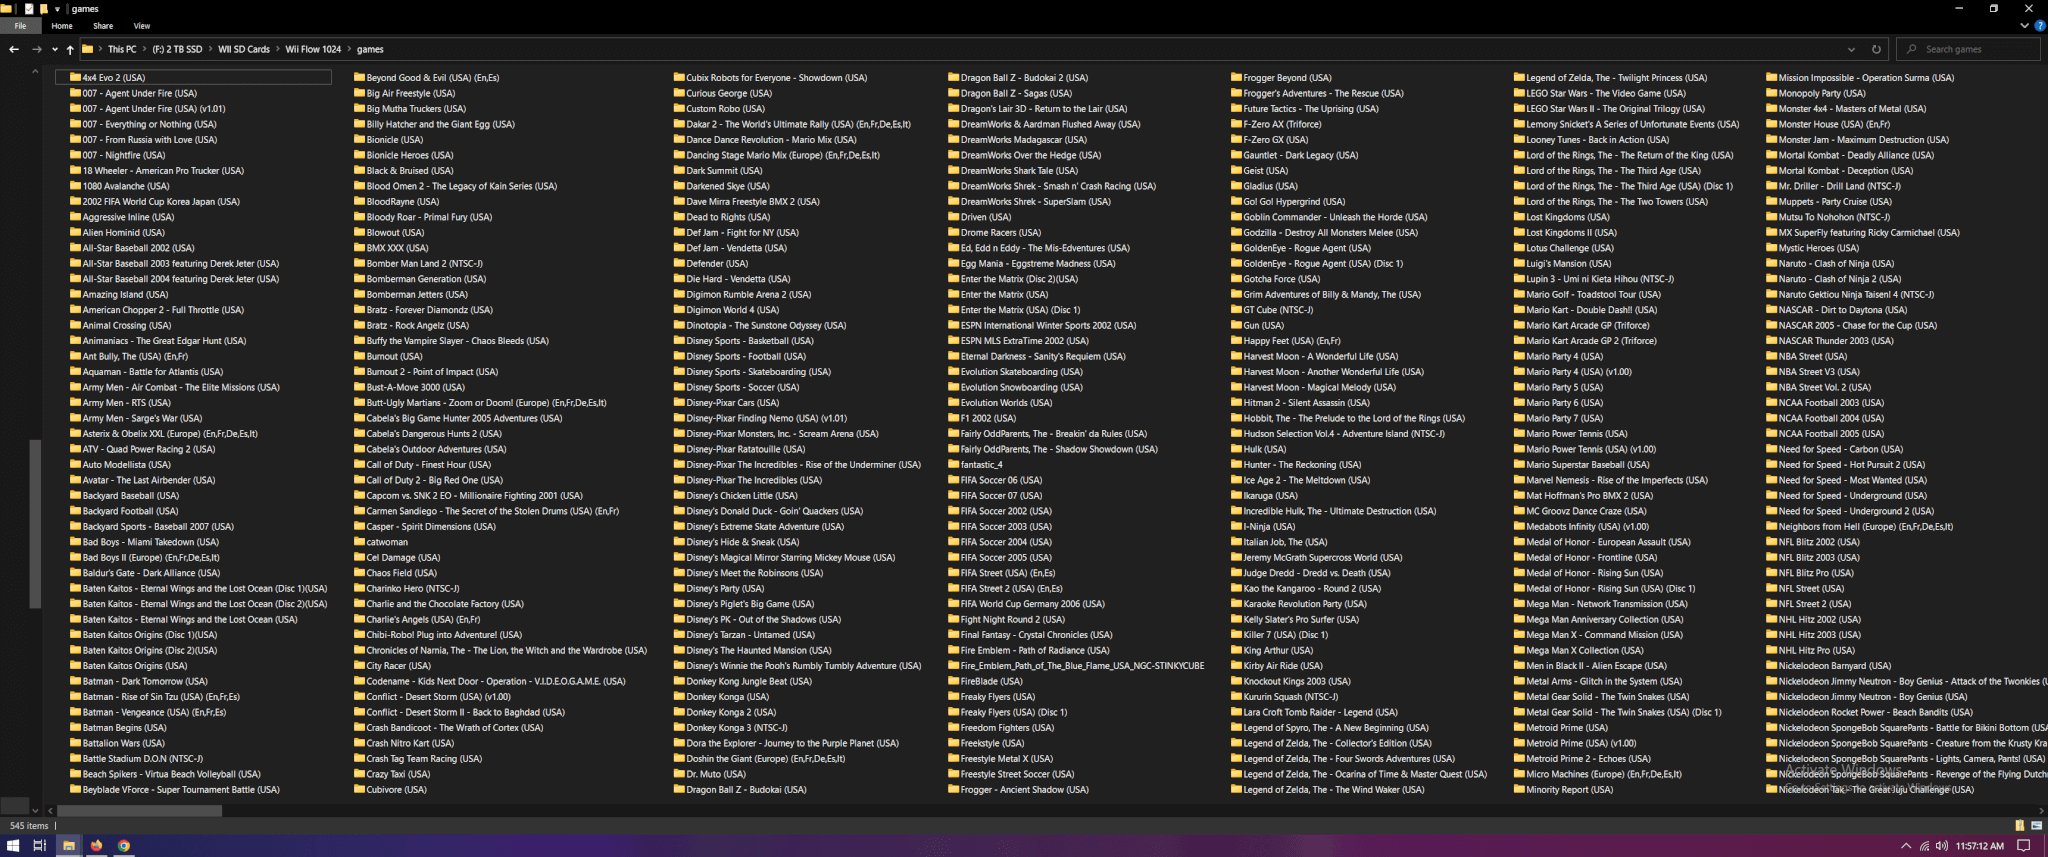The height and width of the screenshot is (857, 2048).
Task: Click the Up one level arrow
Action: coord(70,49)
